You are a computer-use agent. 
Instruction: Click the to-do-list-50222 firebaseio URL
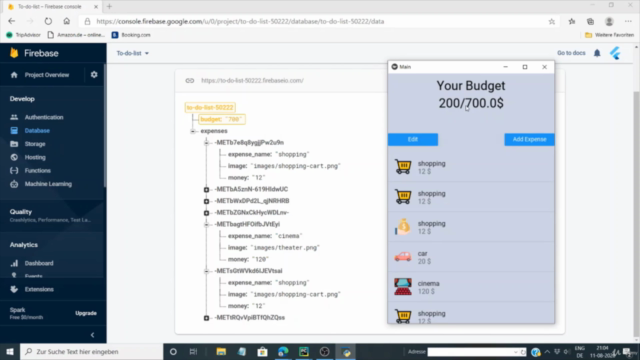tap(252, 80)
